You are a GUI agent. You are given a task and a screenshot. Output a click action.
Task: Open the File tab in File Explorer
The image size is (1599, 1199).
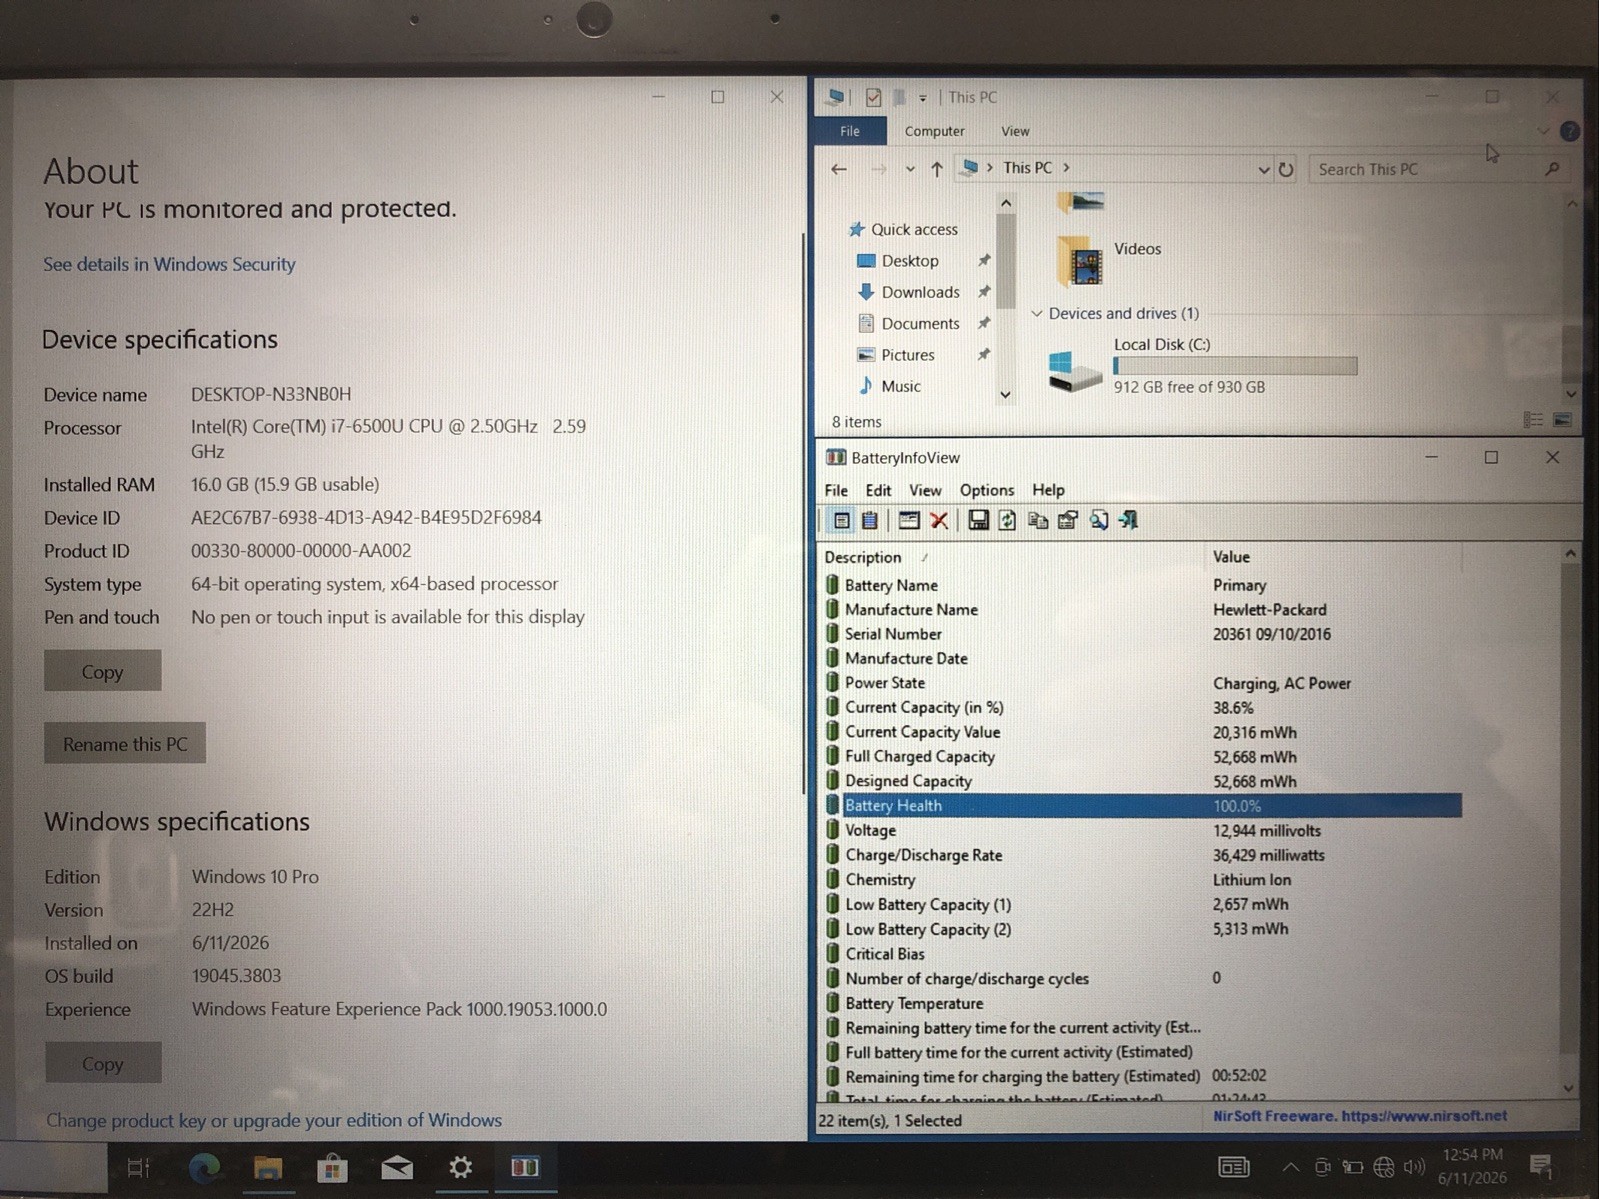(x=850, y=131)
